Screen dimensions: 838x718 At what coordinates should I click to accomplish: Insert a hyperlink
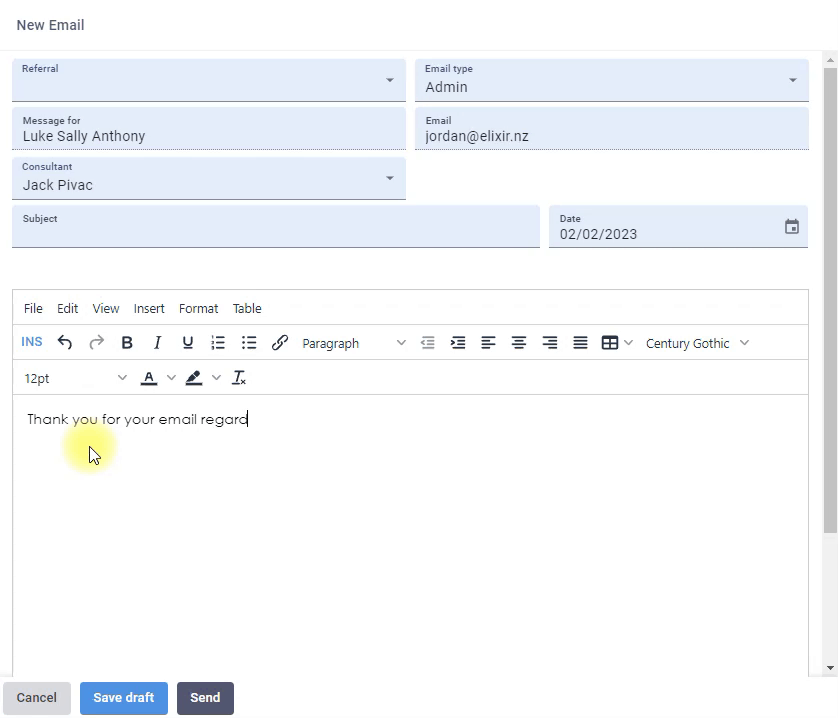(280, 343)
